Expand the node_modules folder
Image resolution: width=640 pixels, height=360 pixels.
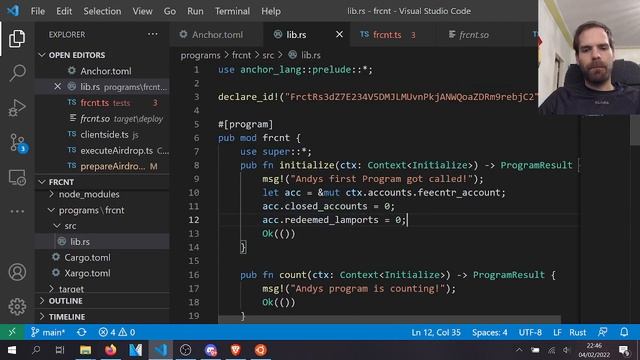click(102, 194)
